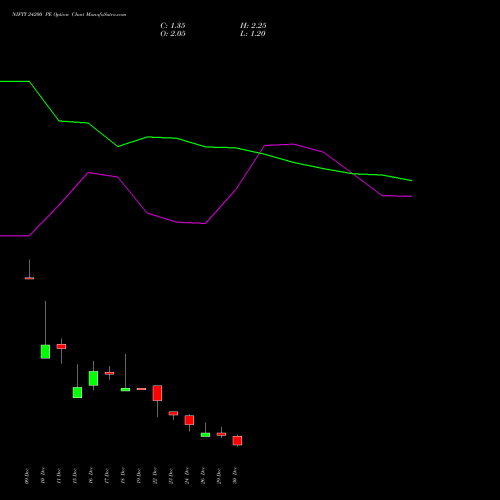Click the low value L: 1.20
This screenshot has width=500, height=500.
(253, 34)
